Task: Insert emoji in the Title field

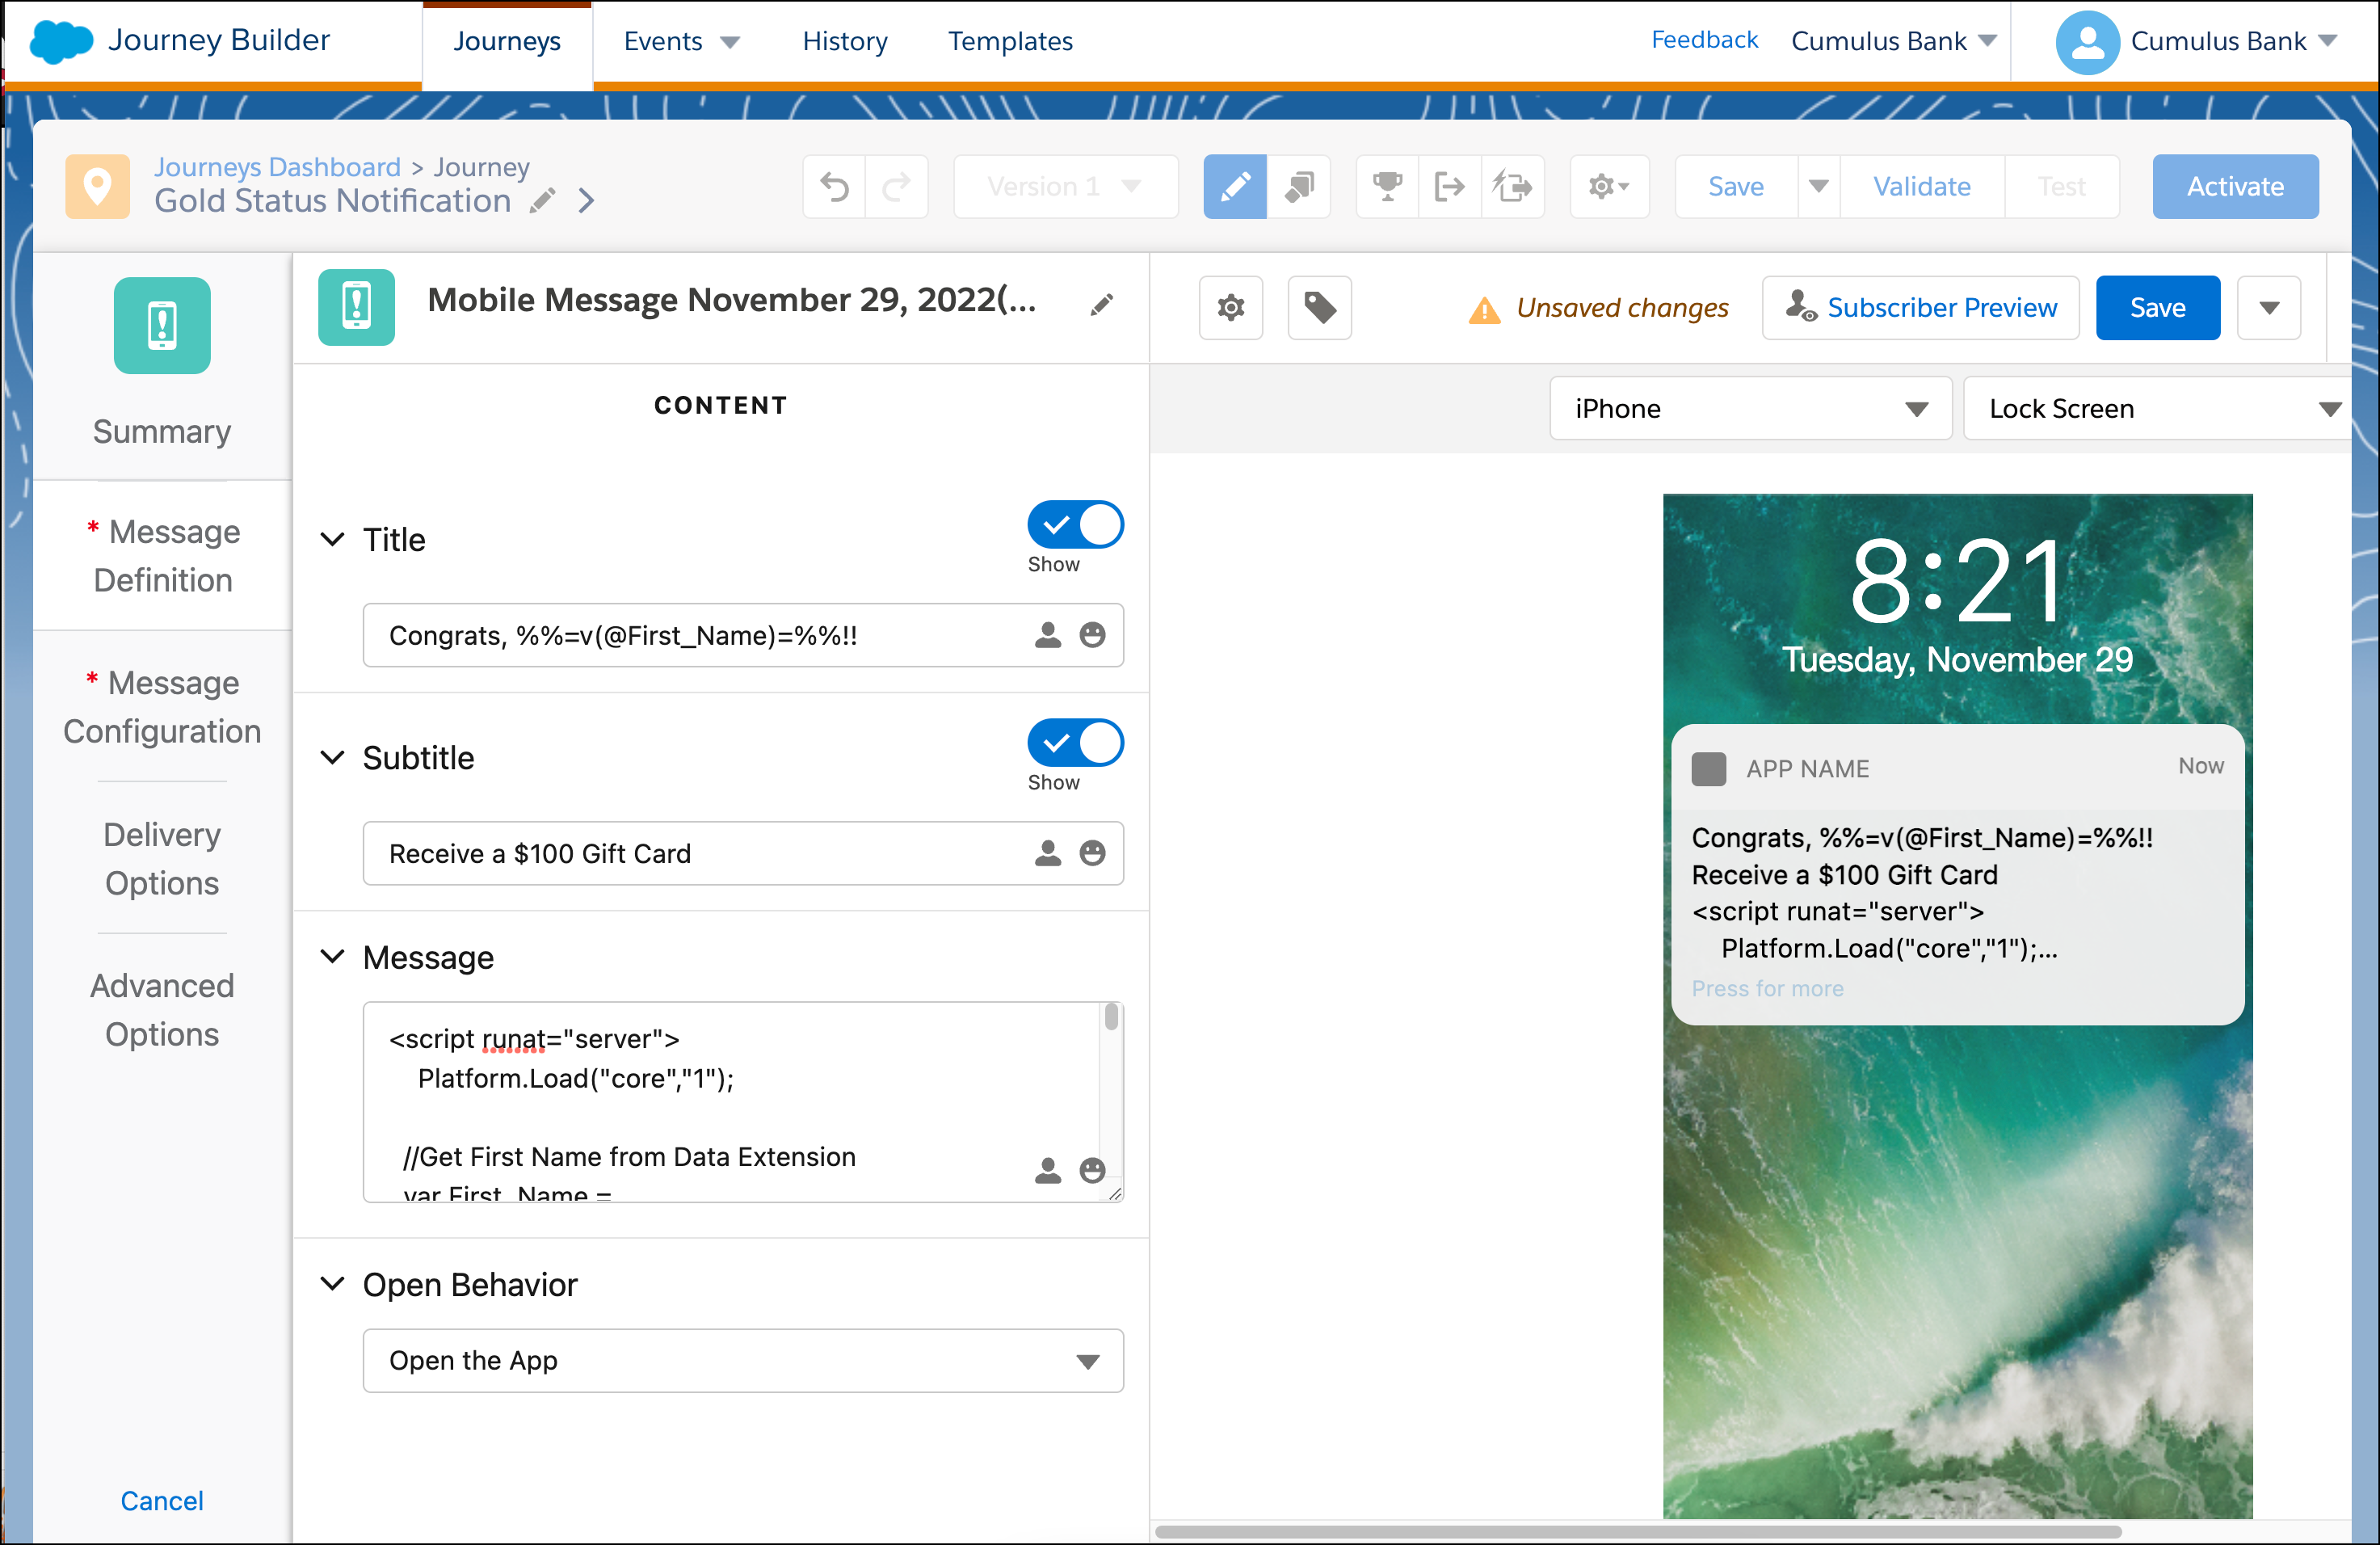Action: (1093, 635)
